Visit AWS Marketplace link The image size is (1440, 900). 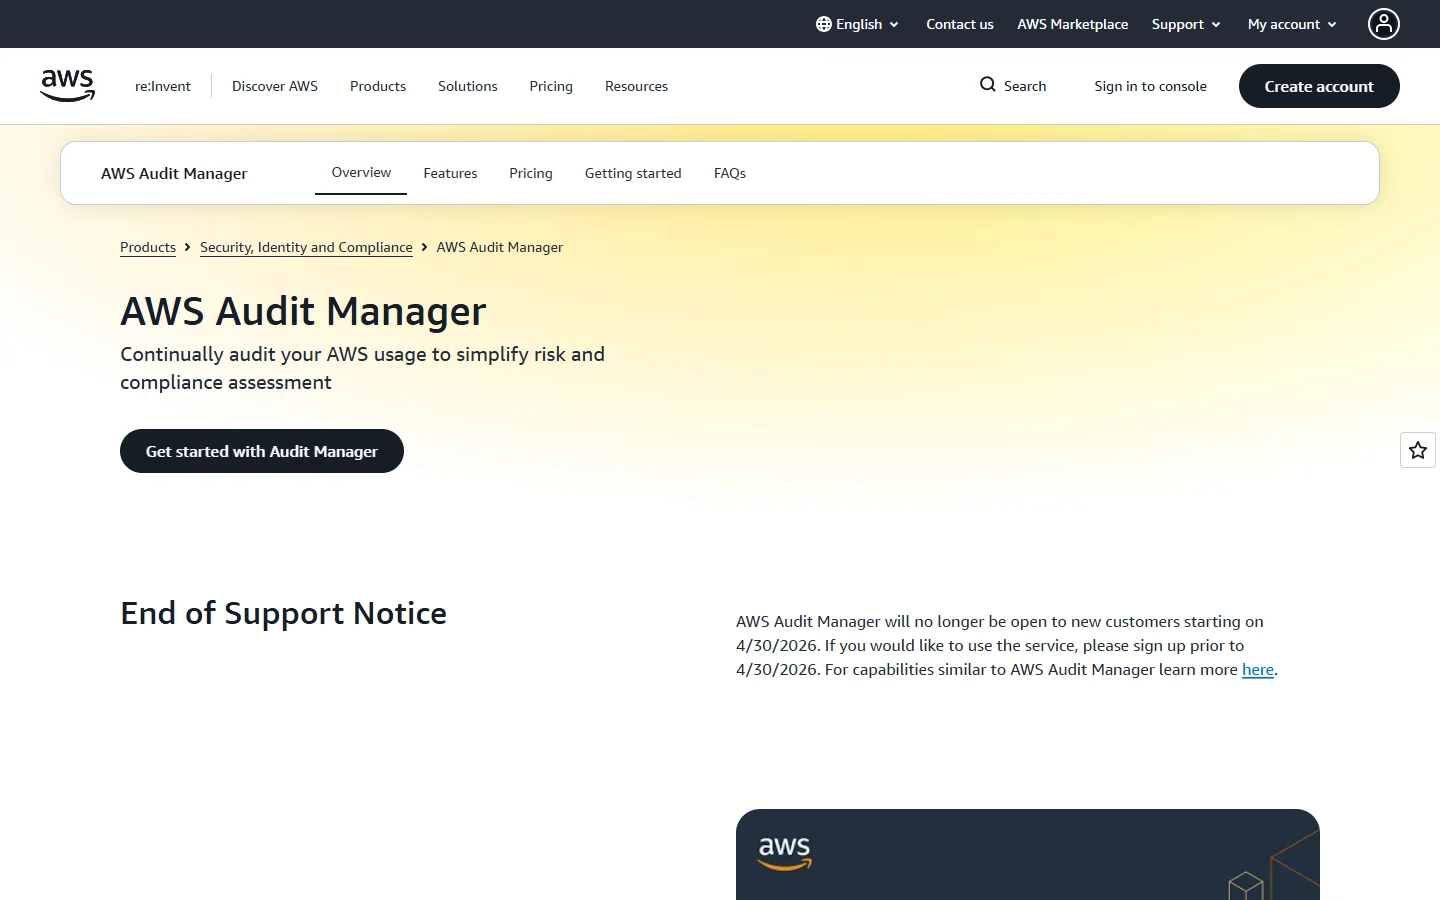pos(1073,24)
